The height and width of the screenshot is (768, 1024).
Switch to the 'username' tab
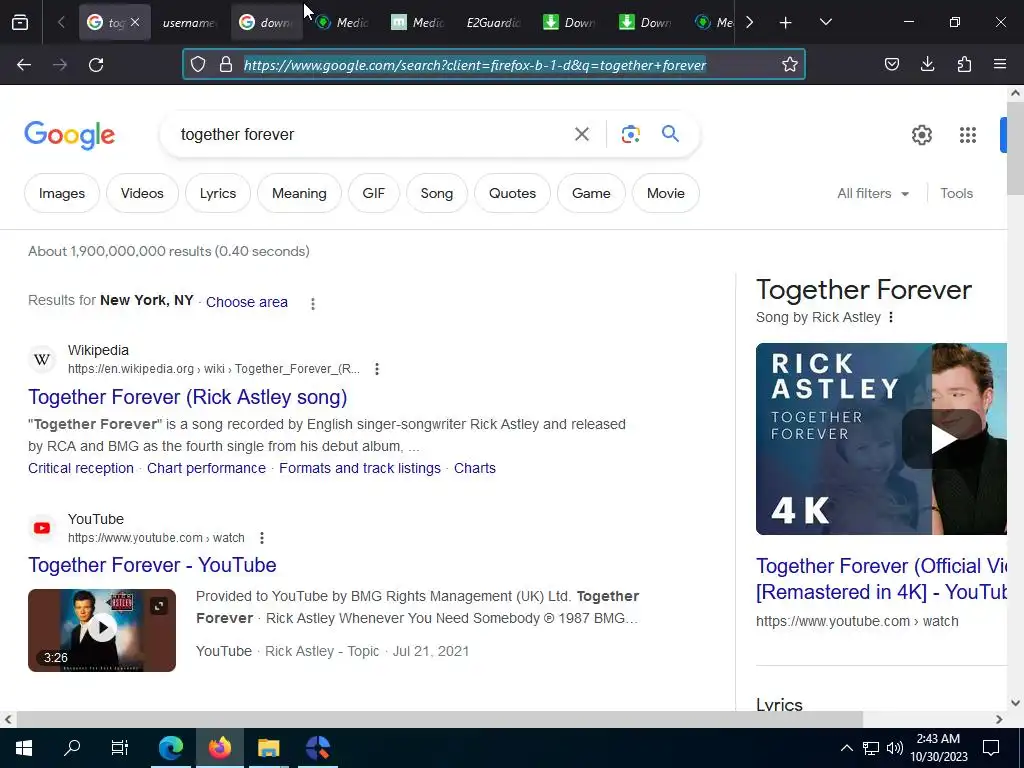point(190,23)
